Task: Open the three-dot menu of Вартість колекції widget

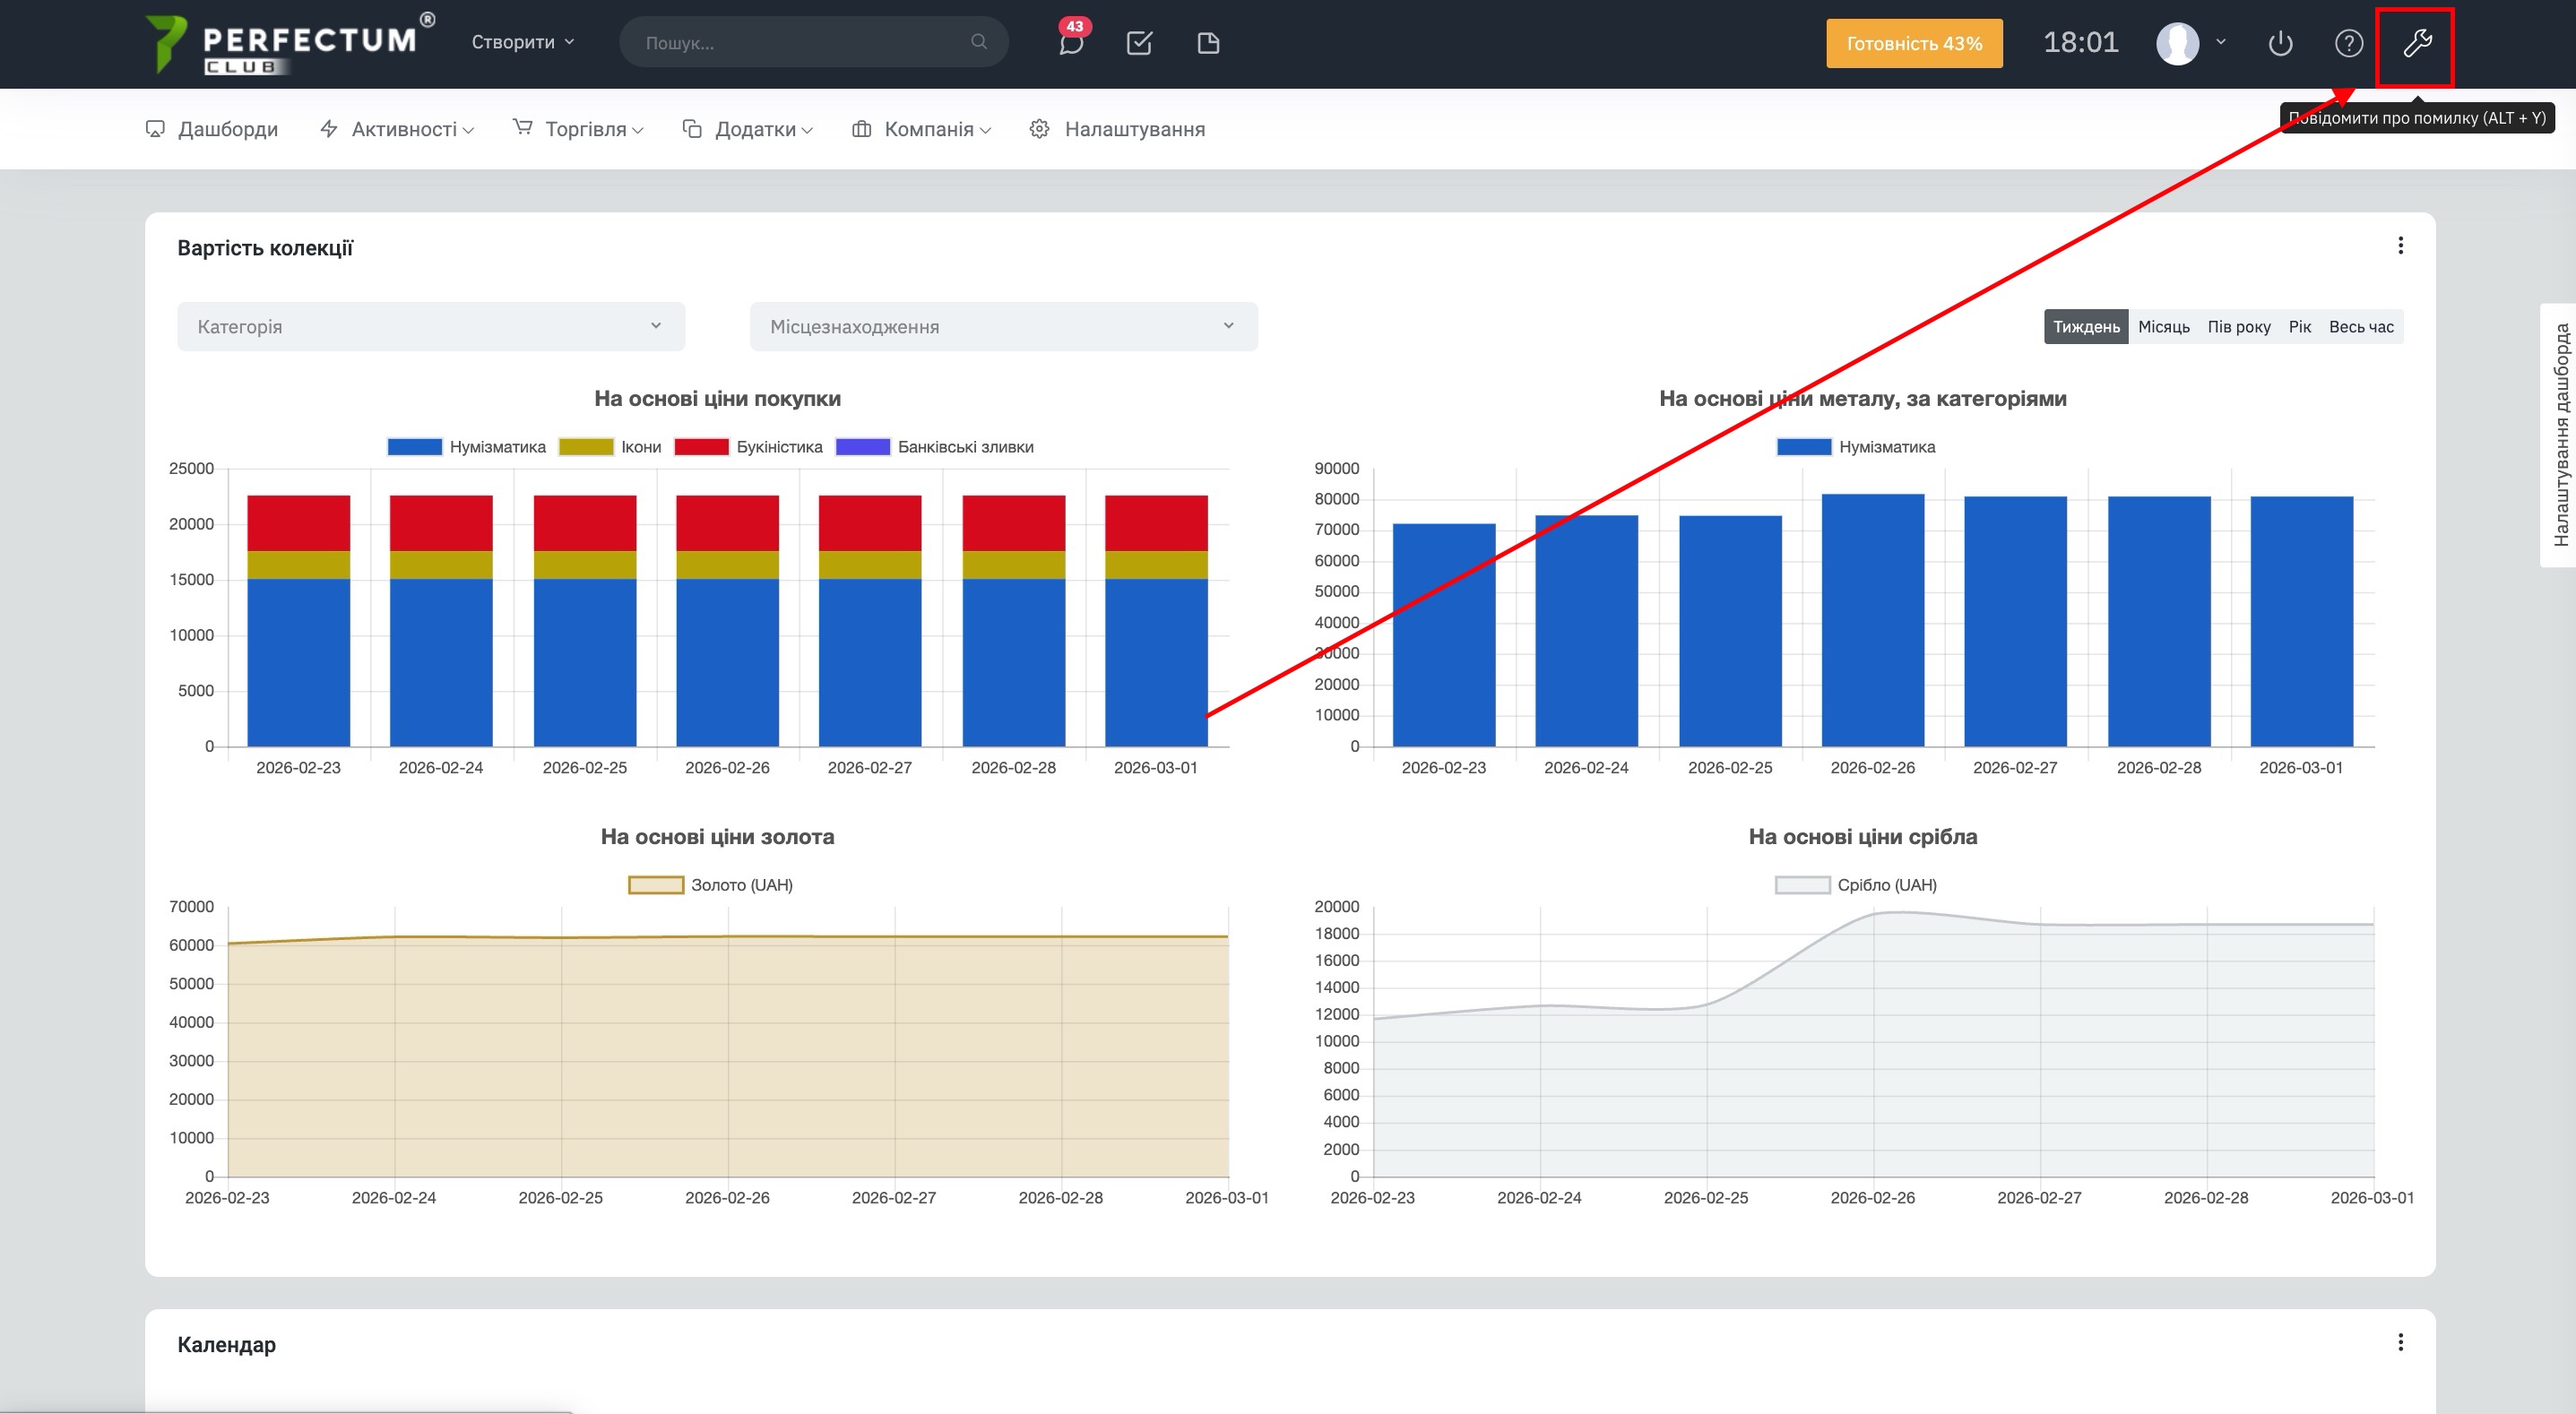Action: click(2400, 246)
